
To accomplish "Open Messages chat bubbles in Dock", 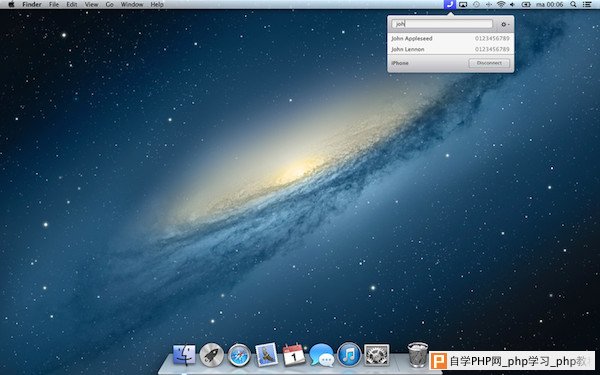I will 321,355.
